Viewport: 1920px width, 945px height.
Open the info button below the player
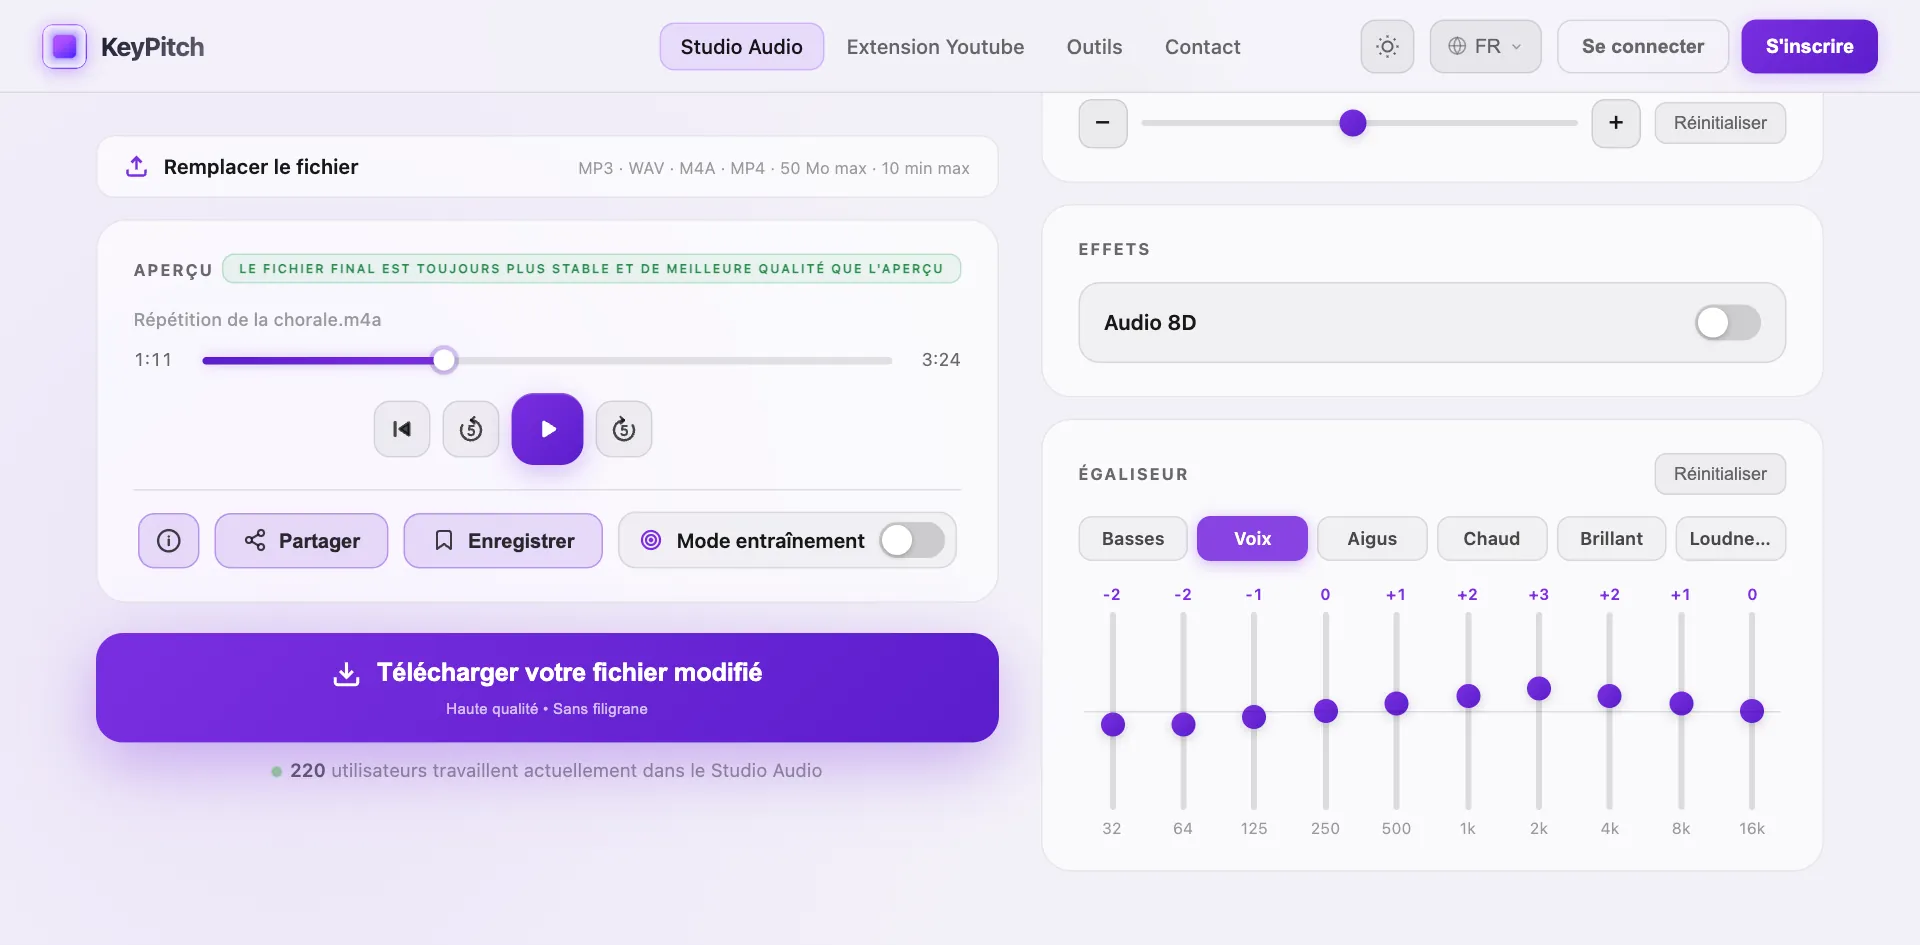pyautogui.click(x=169, y=541)
